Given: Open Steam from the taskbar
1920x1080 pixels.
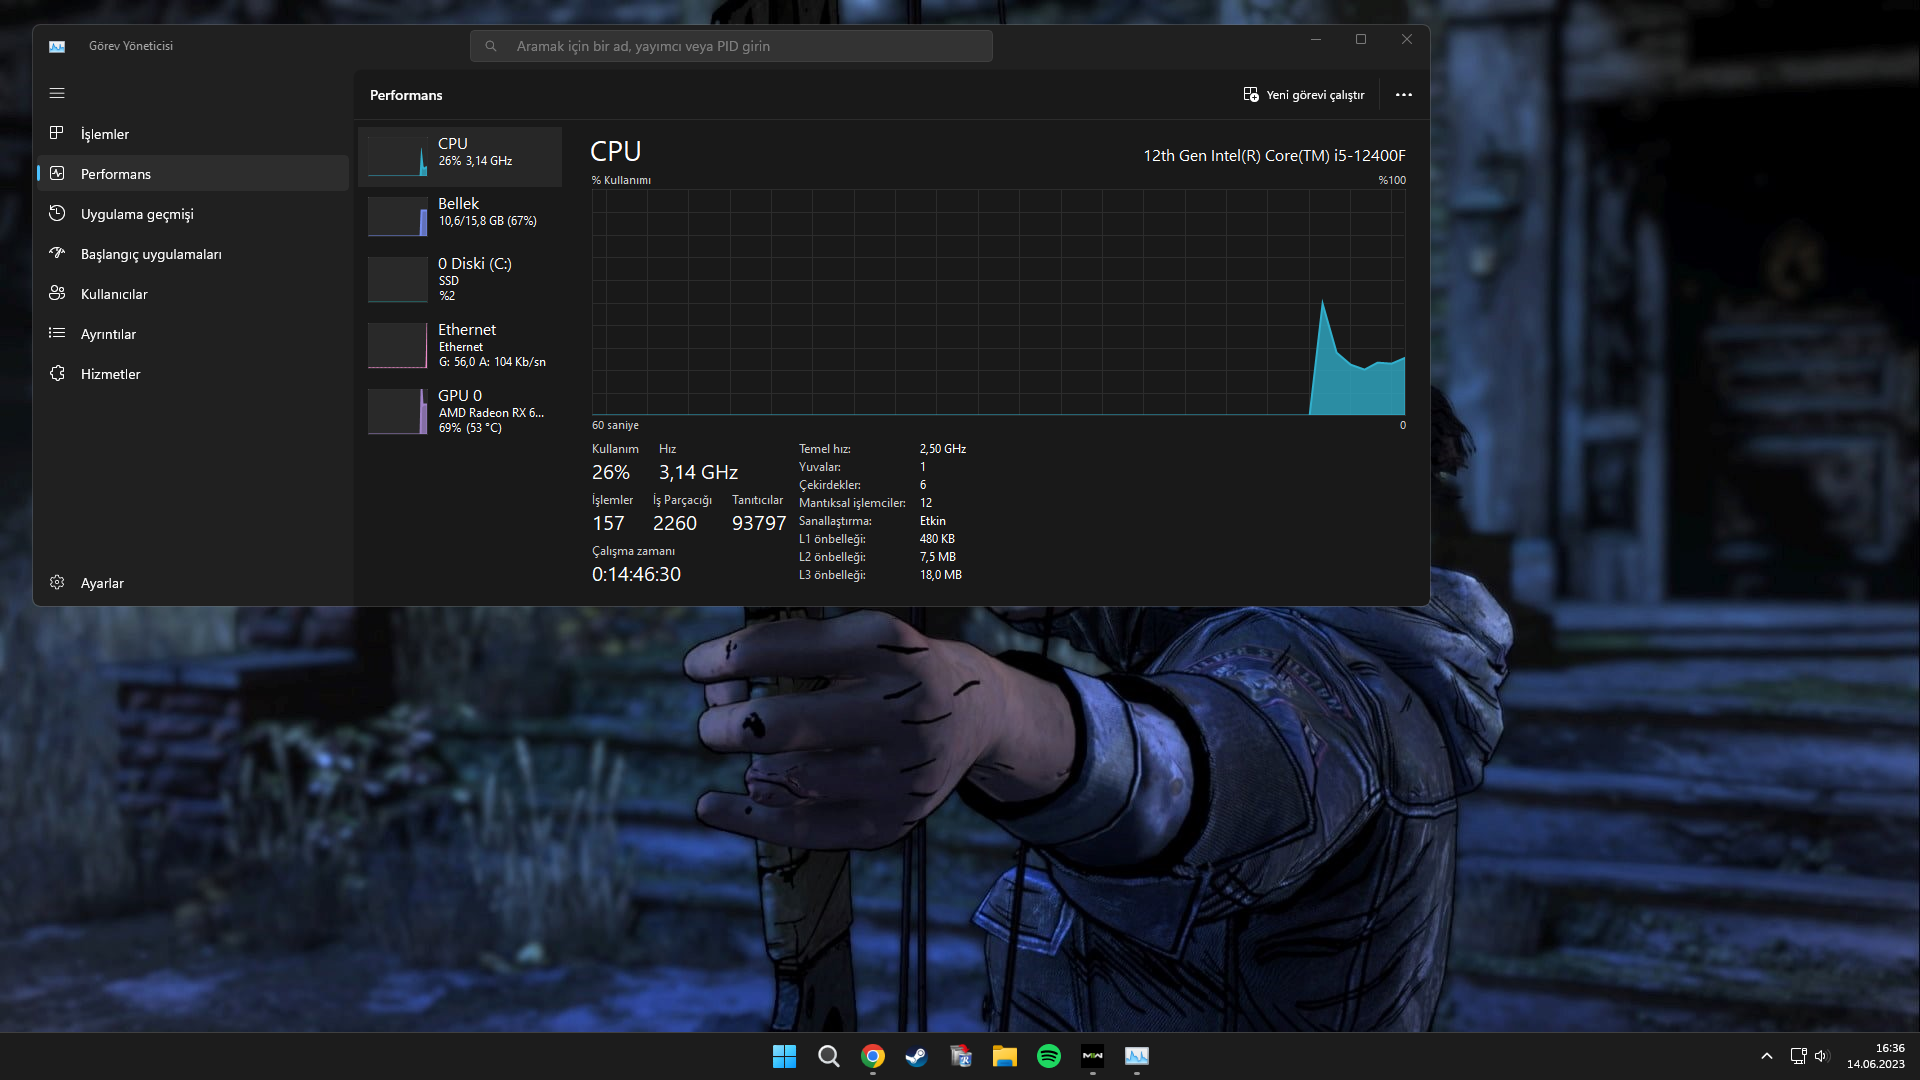Looking at the screenshot, I should point(916,1056).
